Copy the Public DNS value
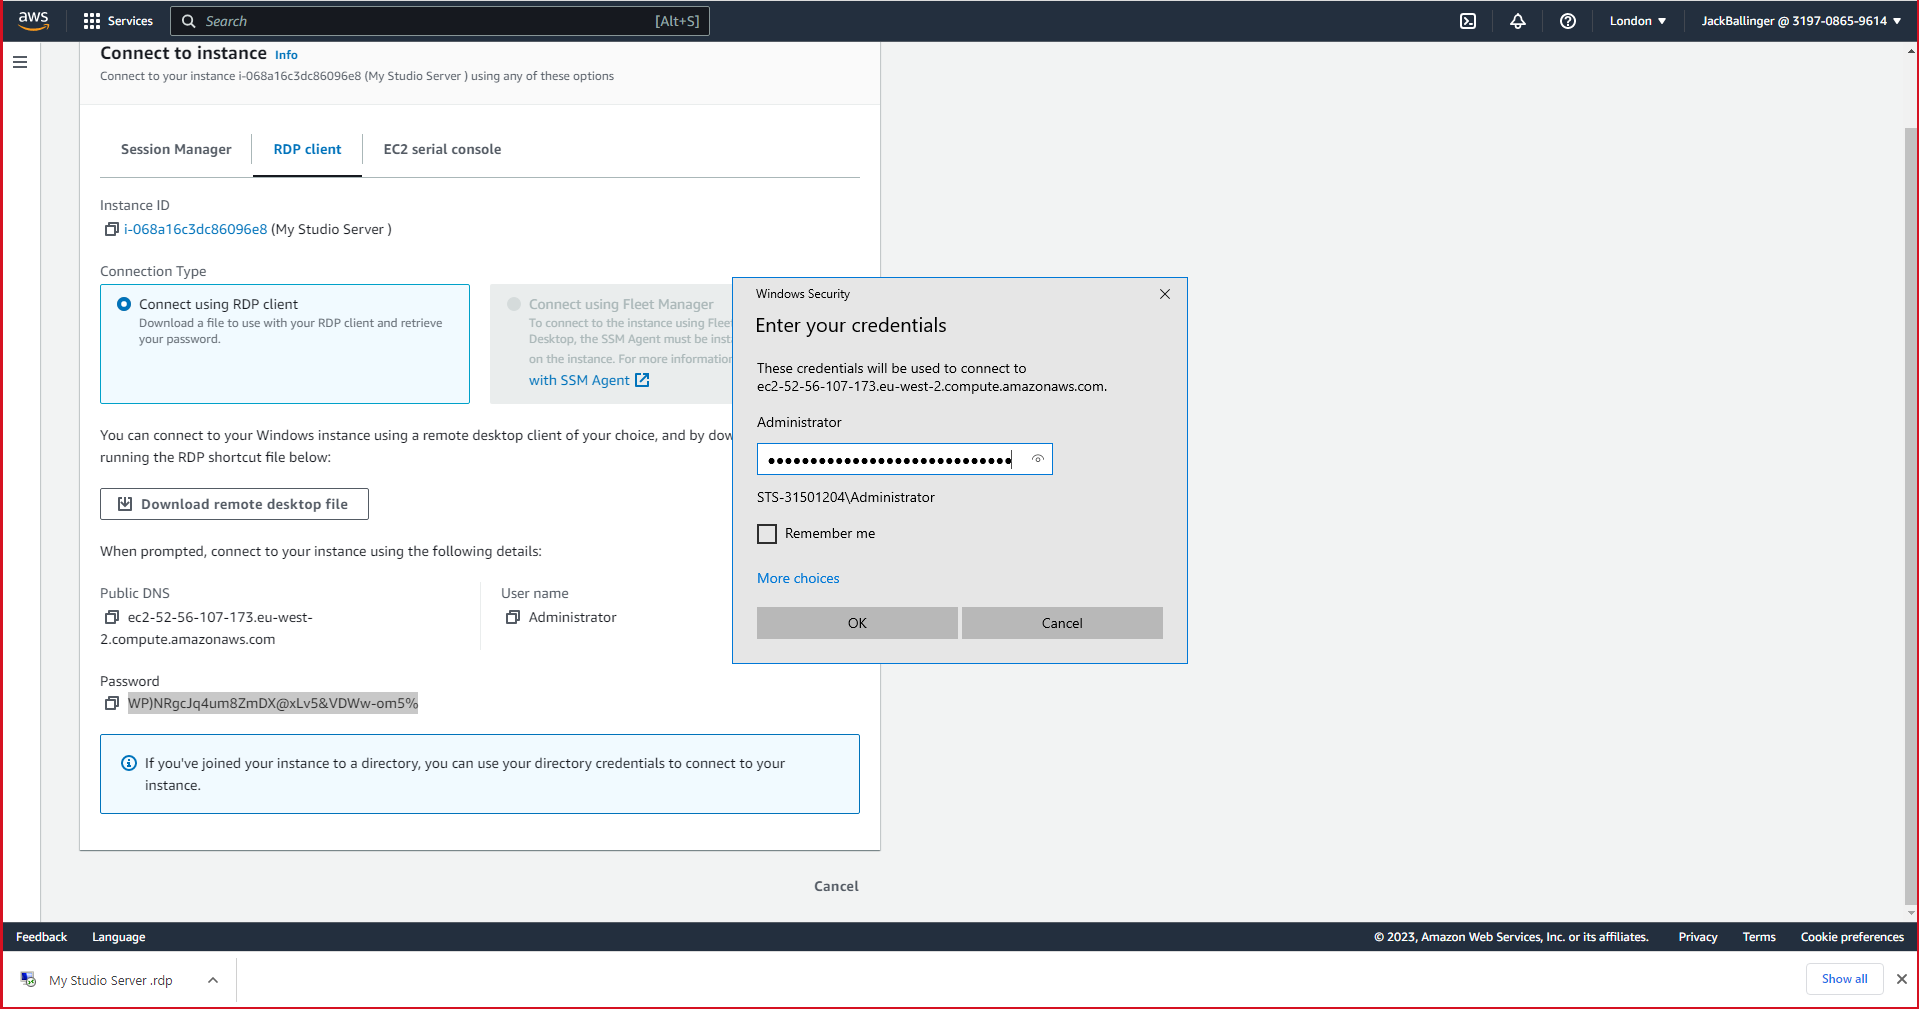This screenshot has width=1919, height=1009. [112, 618]
